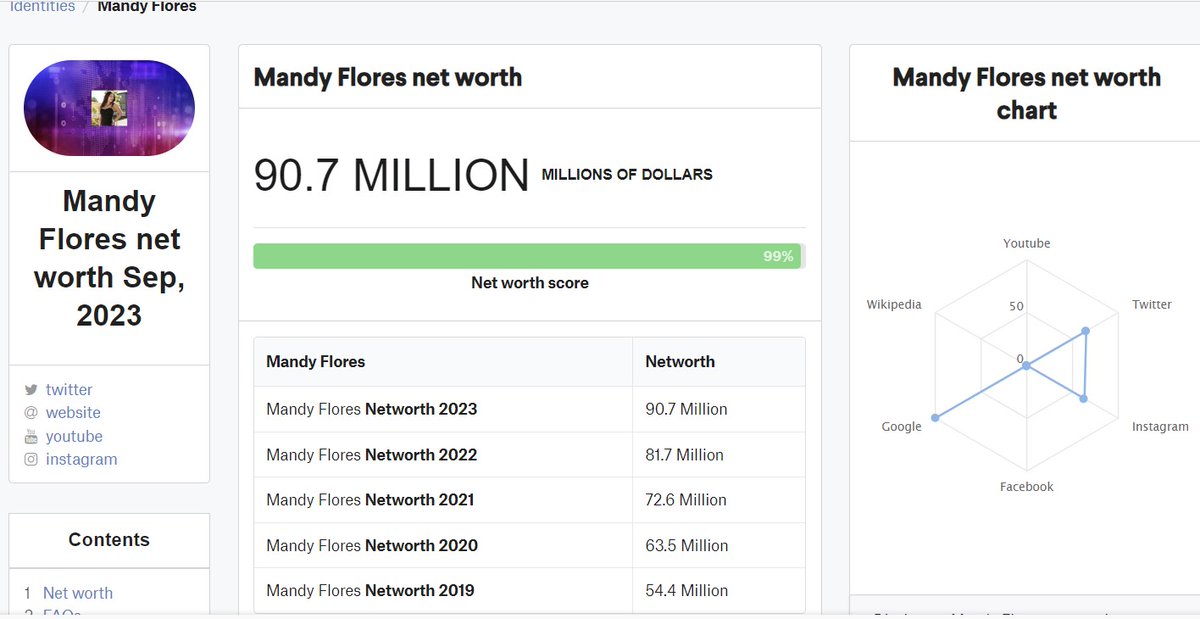1200x619 pixels.
Task: Click the Instagram data point on chart
Action: point(1083,399)
